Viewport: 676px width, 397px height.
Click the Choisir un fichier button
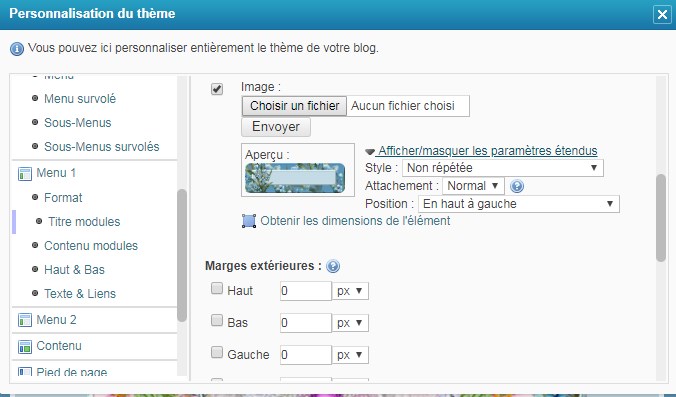(294, 106)
